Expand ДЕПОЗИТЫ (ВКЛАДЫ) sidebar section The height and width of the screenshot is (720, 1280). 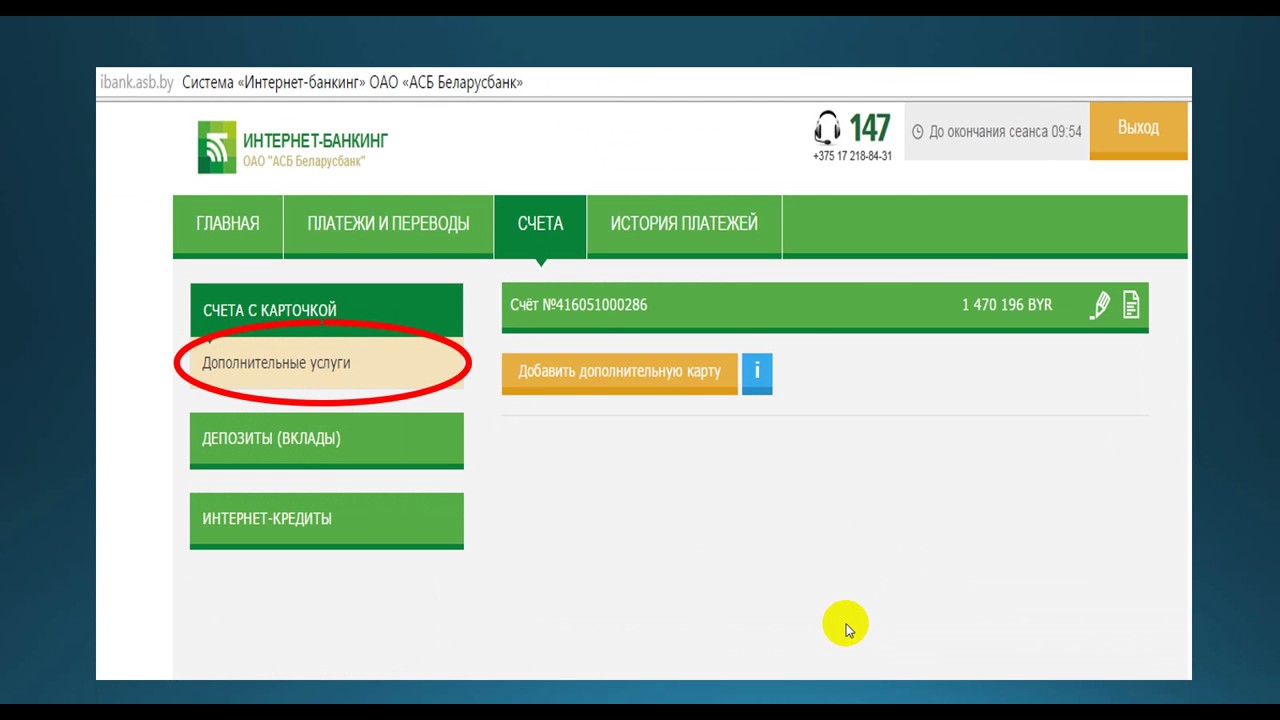click(327, 440)
